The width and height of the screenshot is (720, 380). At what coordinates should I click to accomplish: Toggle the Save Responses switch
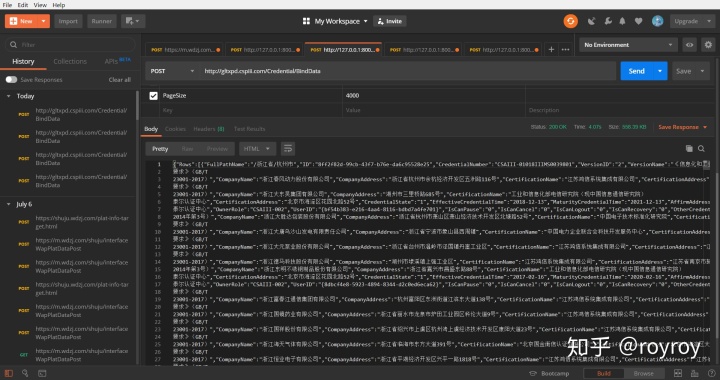click(11, 80)
